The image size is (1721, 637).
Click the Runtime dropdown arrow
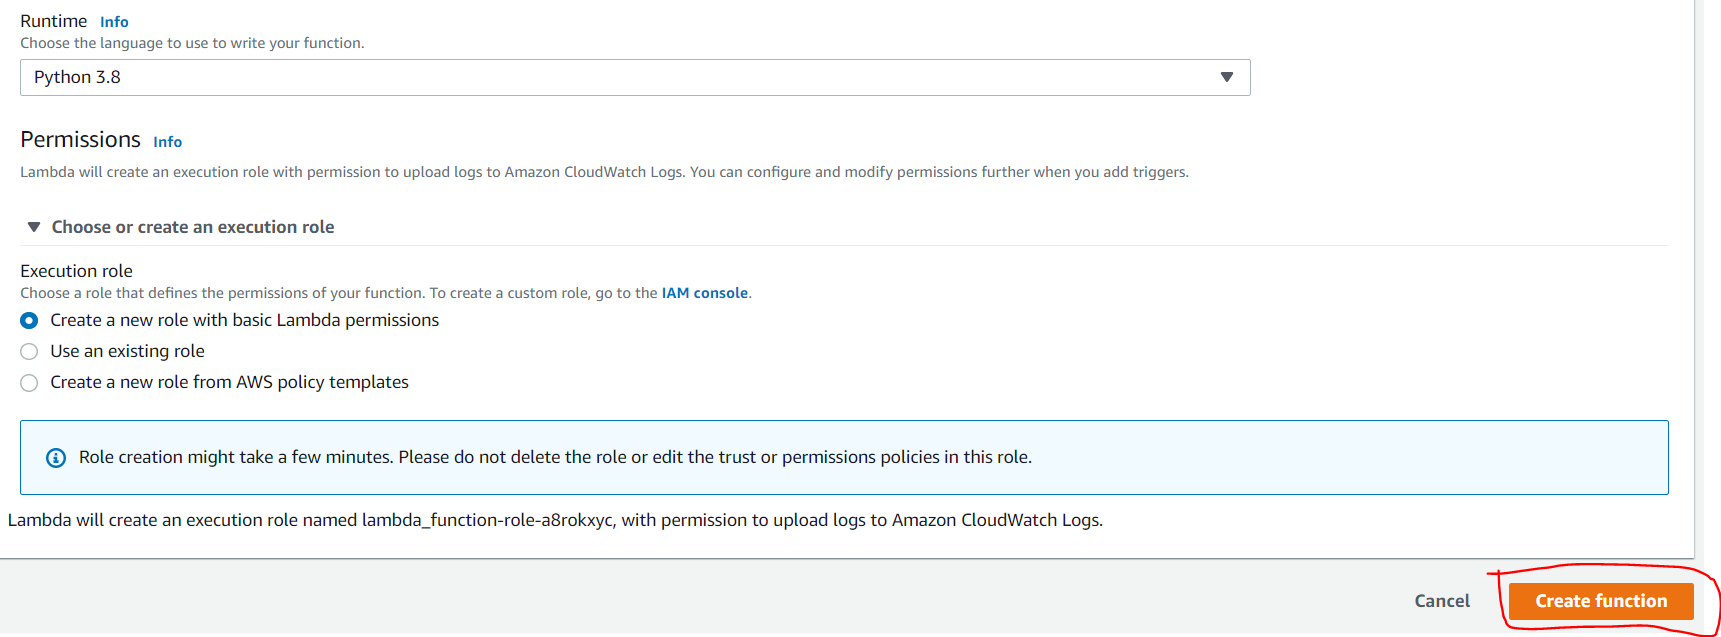point(1227,77)
